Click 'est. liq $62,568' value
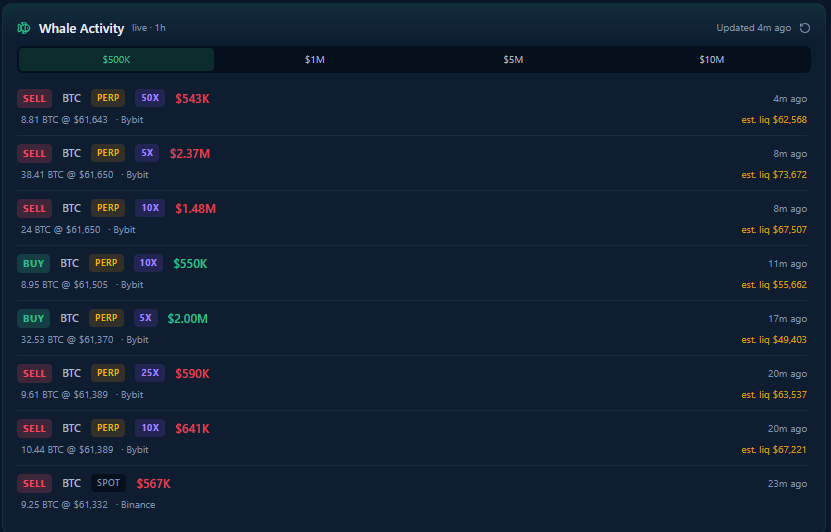Viewport: 831px width, 532px height. click(774, 120)
